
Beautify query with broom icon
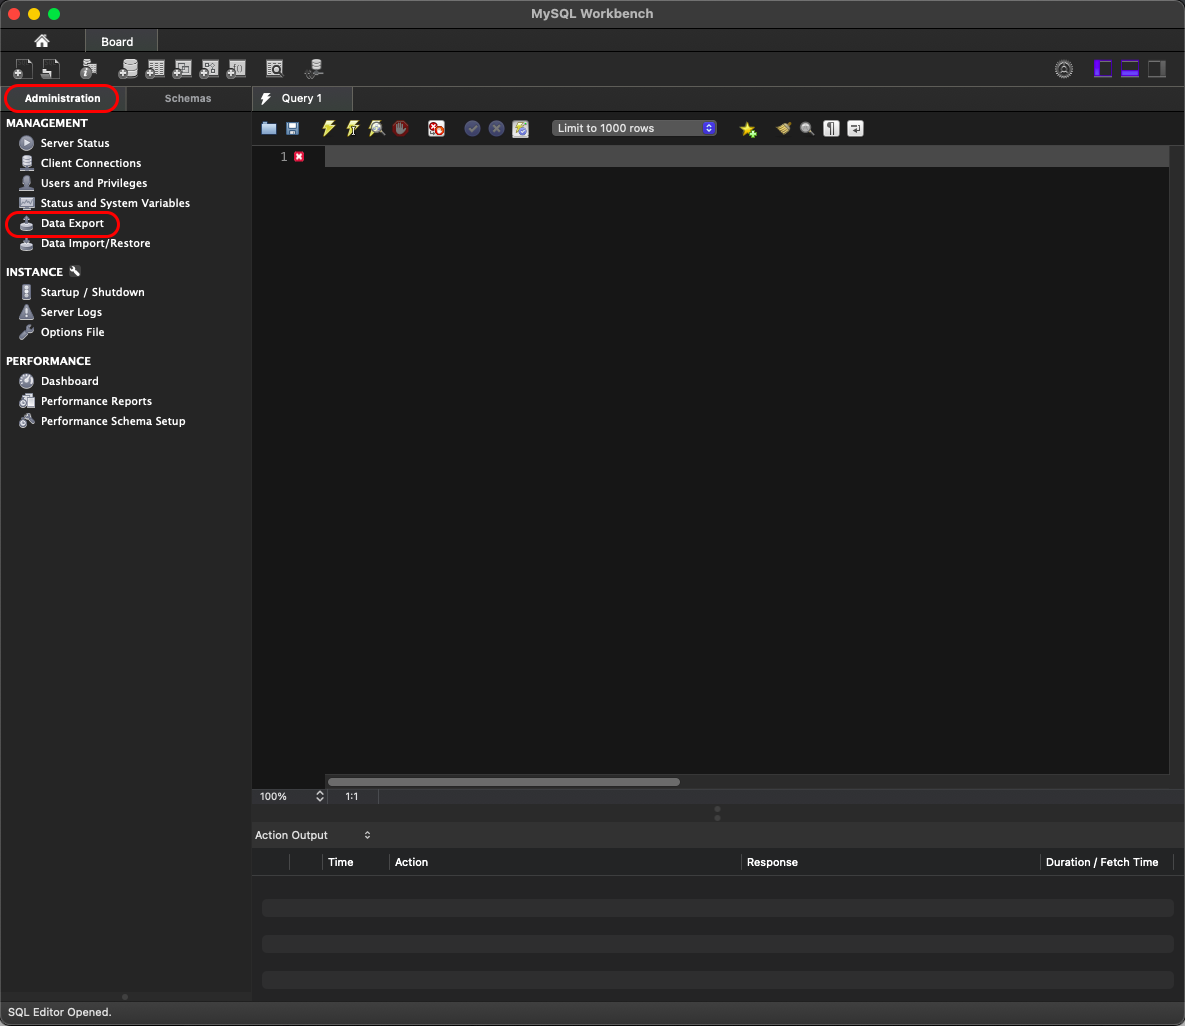pos(784,128)
